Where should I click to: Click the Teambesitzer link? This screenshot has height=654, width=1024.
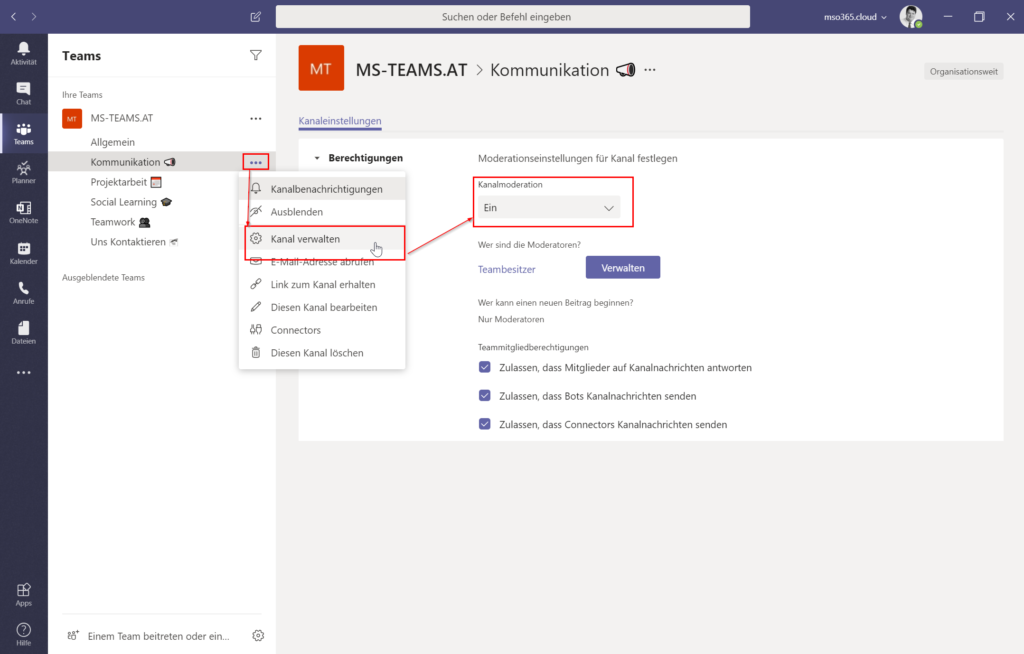506,269
